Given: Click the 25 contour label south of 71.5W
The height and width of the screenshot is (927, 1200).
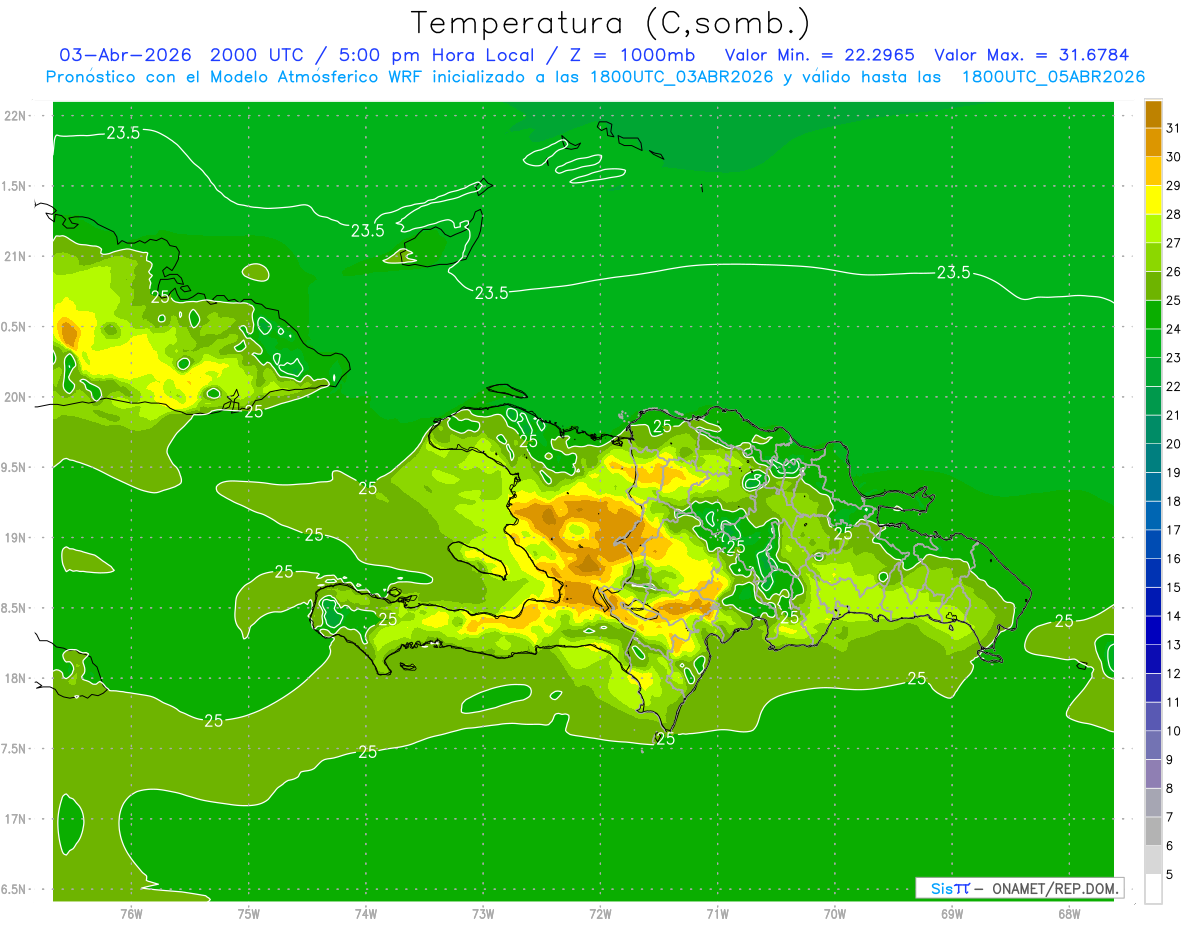Looking at the screenshot, I should click(x=665, y=739).
